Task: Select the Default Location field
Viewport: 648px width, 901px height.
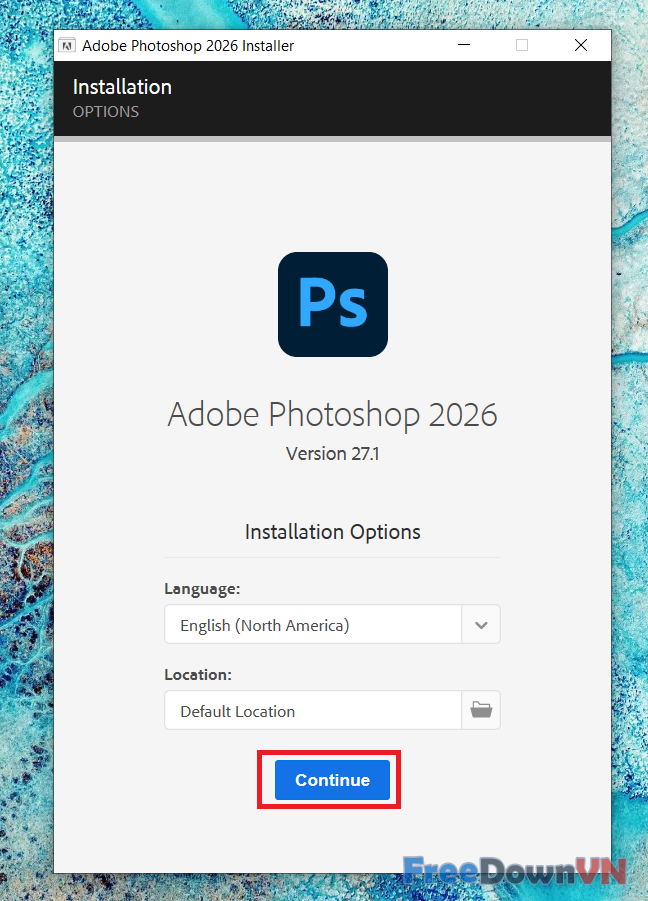Action: (x=312, y=711)
